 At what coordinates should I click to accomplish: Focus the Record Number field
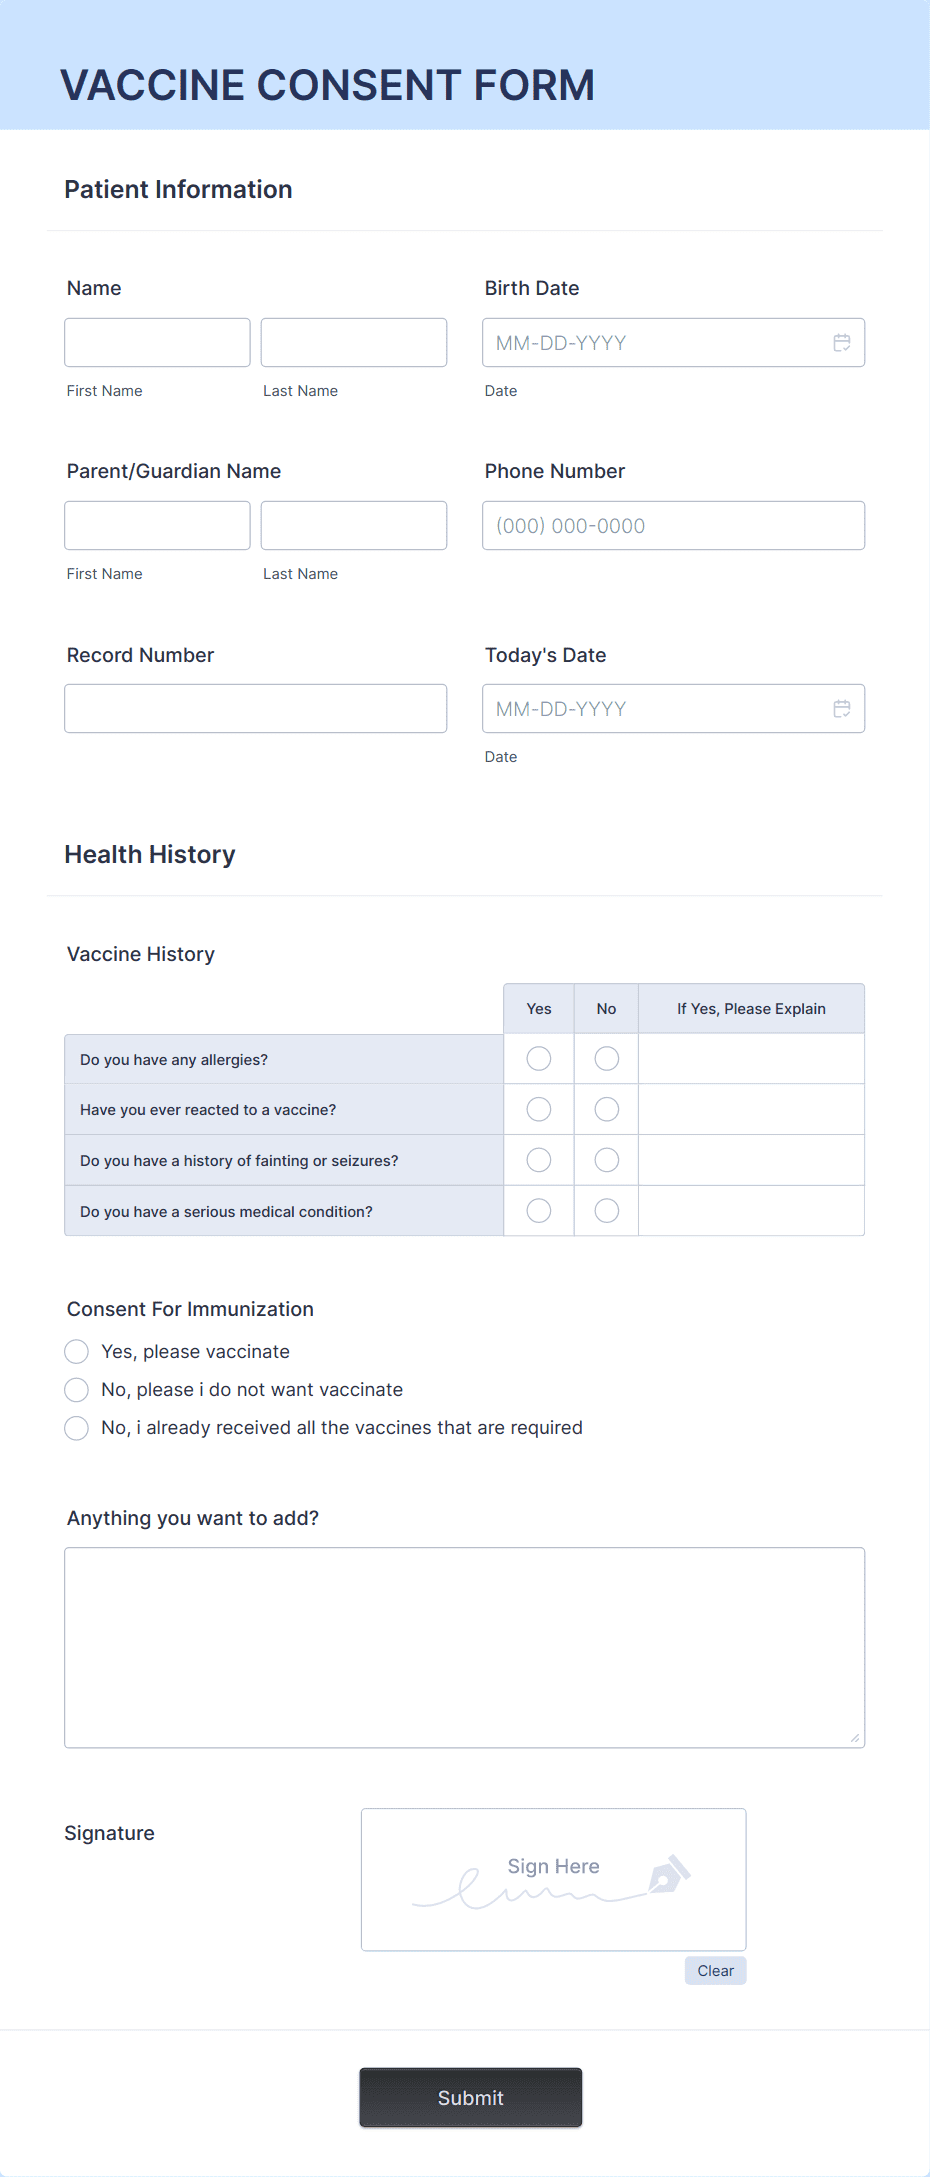[x=255, y=709]
